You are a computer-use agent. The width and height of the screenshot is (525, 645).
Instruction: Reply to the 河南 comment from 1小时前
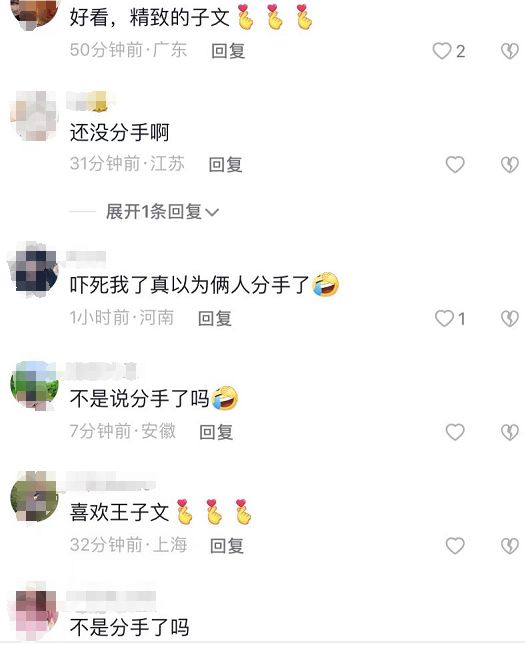(215, 319)
